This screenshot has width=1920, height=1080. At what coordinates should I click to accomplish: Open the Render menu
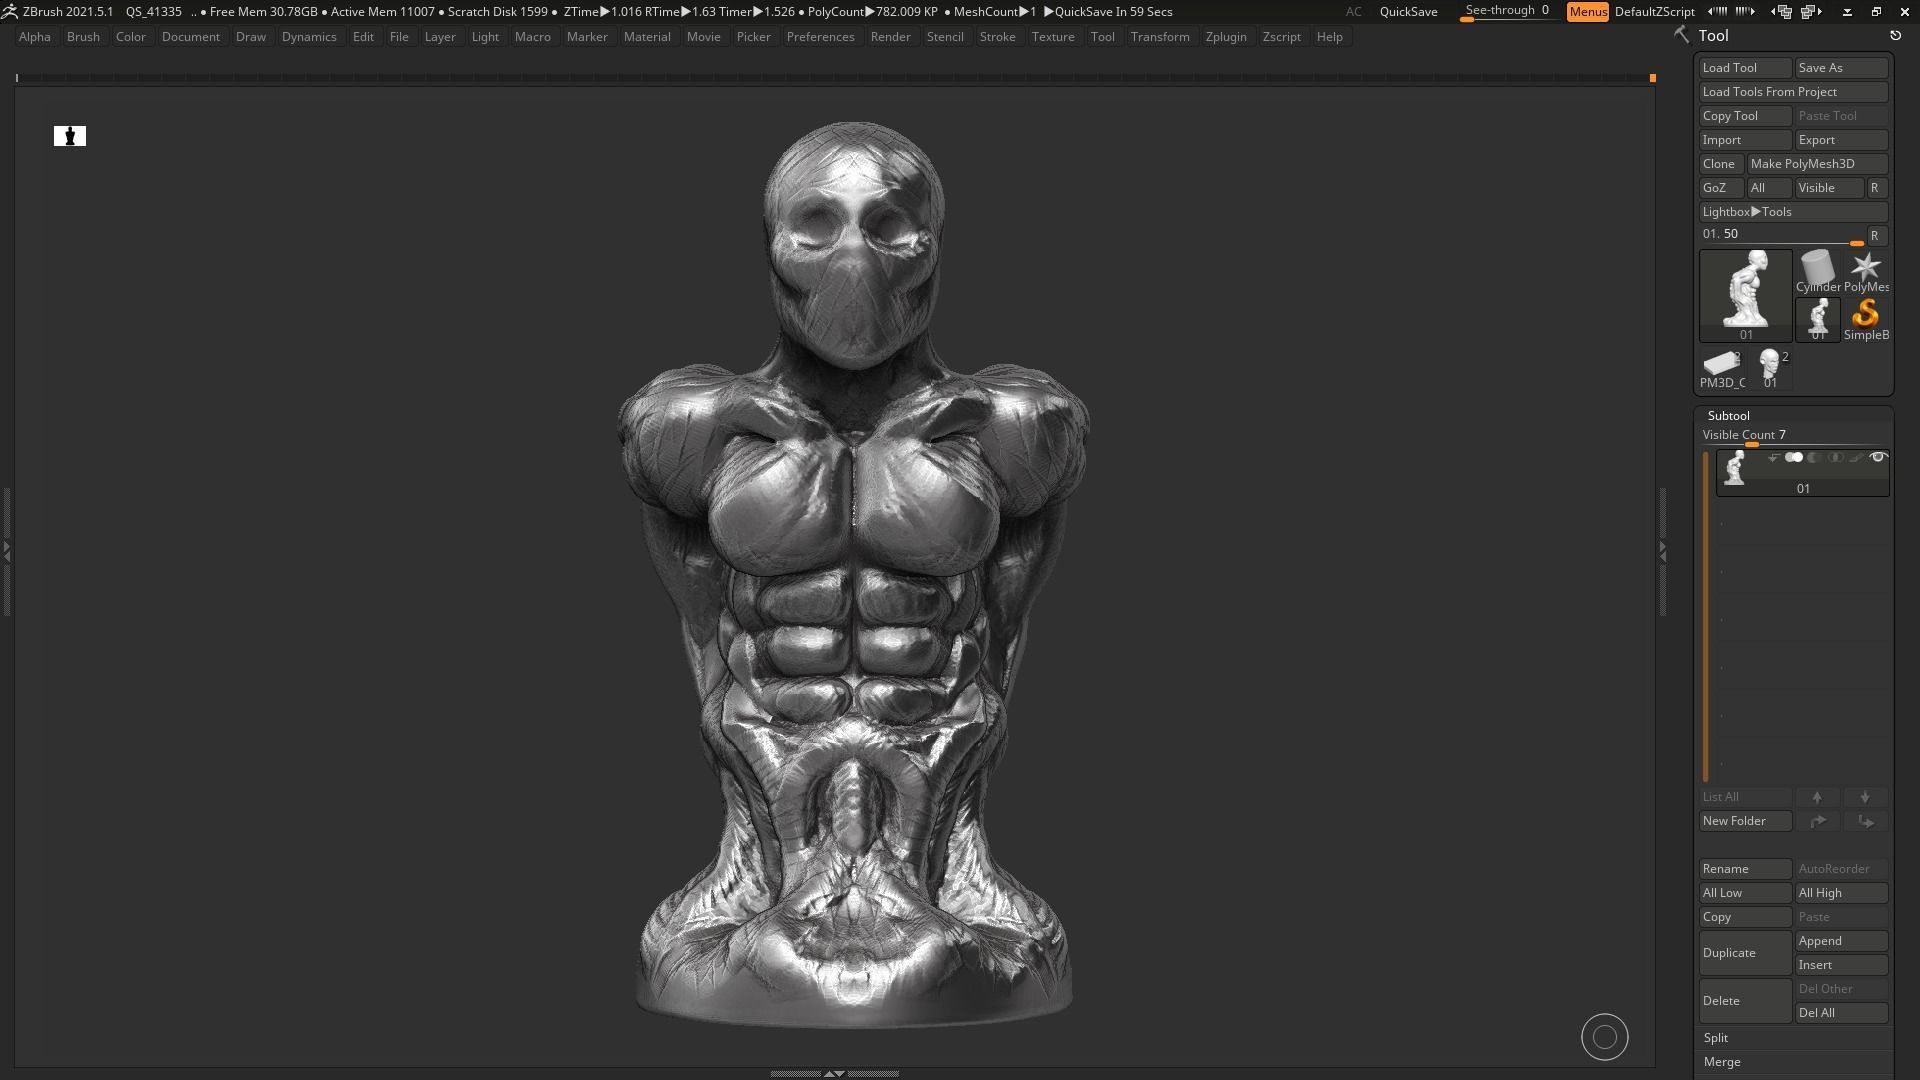890,36
